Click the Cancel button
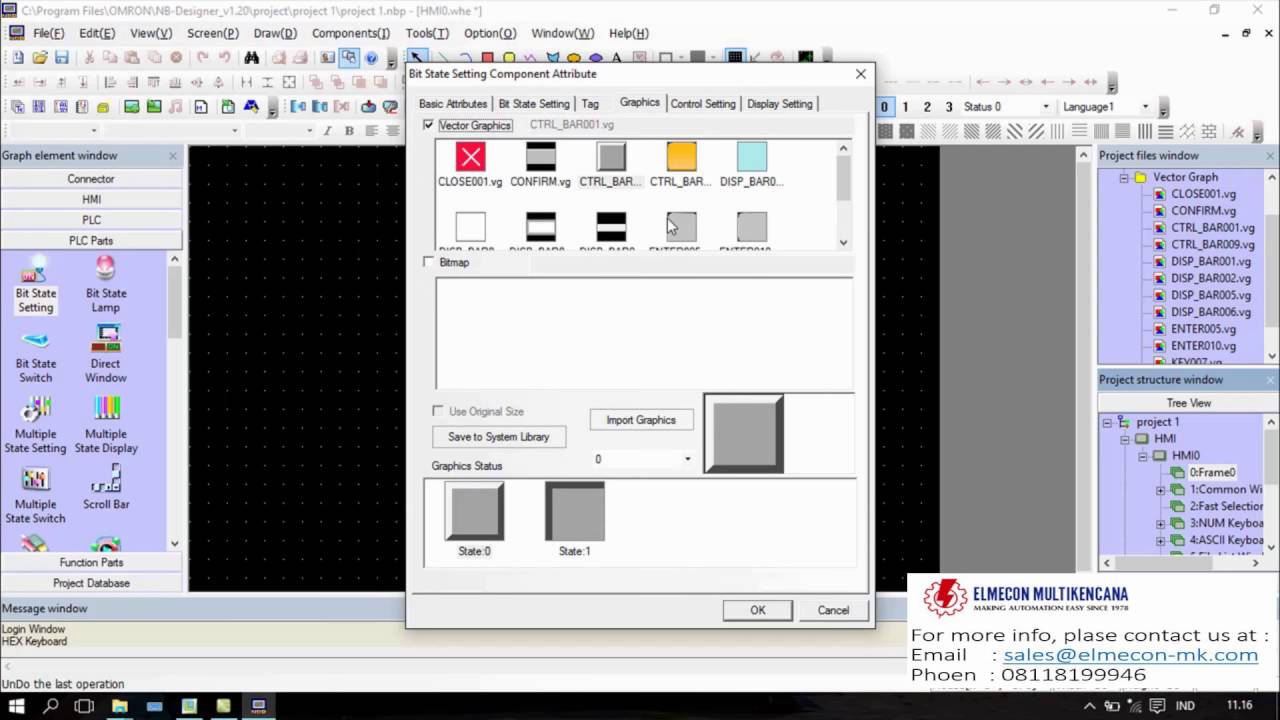The height and width of the screenshot is (720, 1280). click(x=833, y=610)
